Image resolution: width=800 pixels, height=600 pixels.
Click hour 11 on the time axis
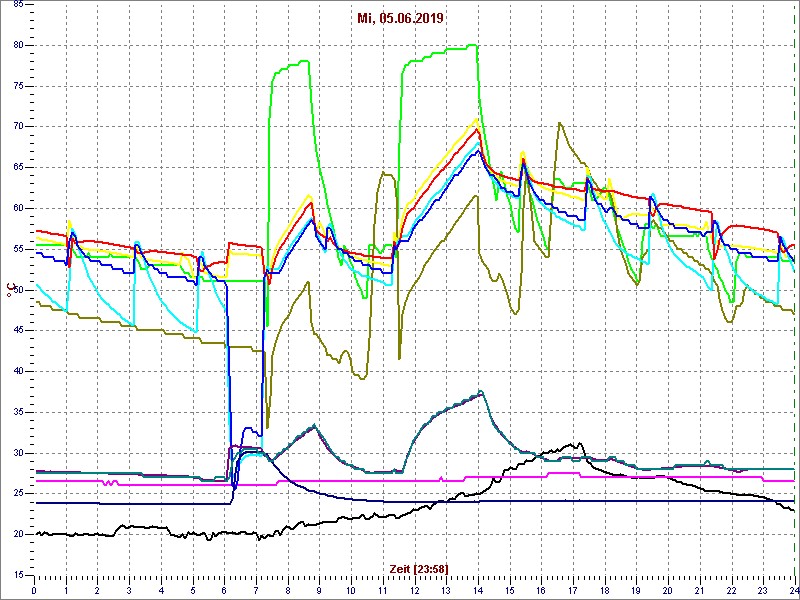coord(383,591)
